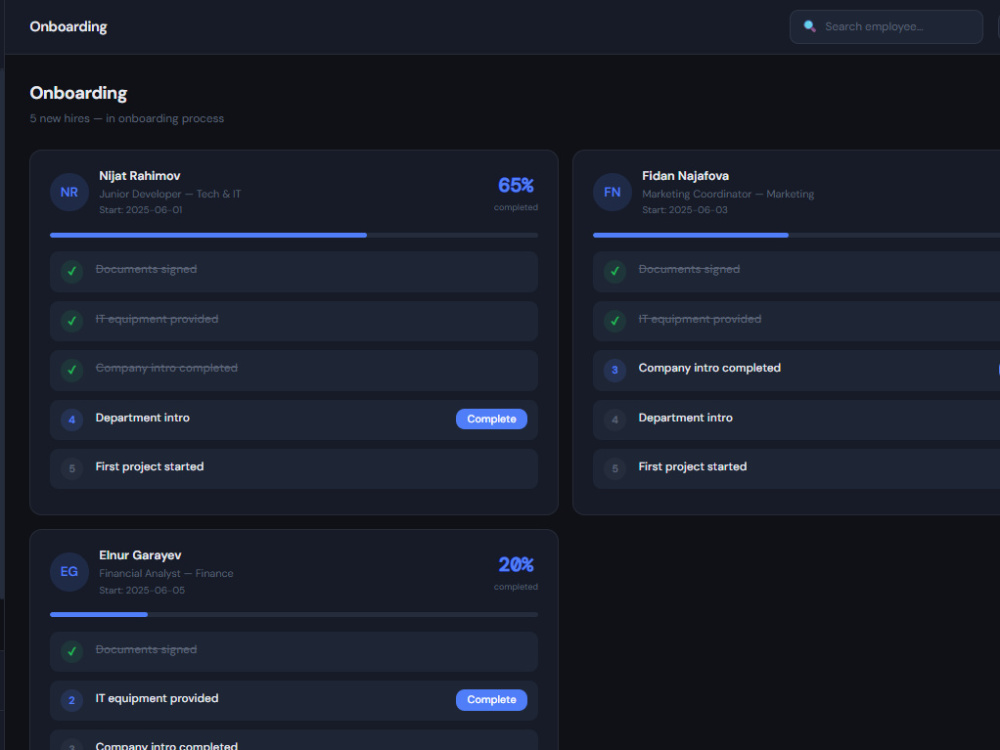1000x750 pixels.
Task: Toggle Elnur's Documents signed checkmark
Action: tap(72, 651)
